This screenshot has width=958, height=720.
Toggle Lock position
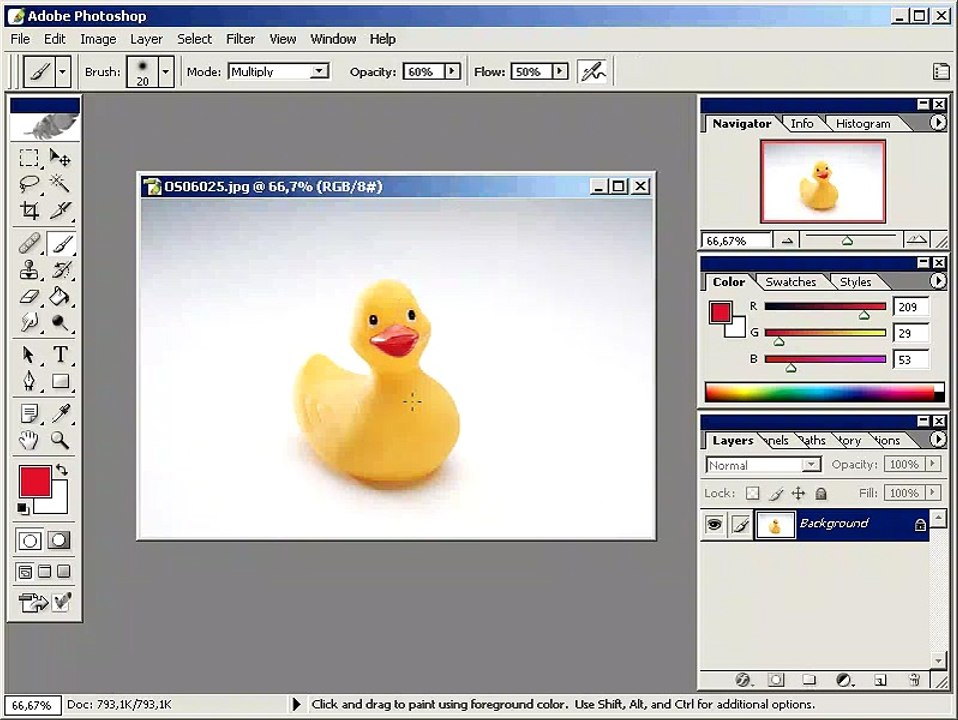pyautogui.click(x=799, y=493)
